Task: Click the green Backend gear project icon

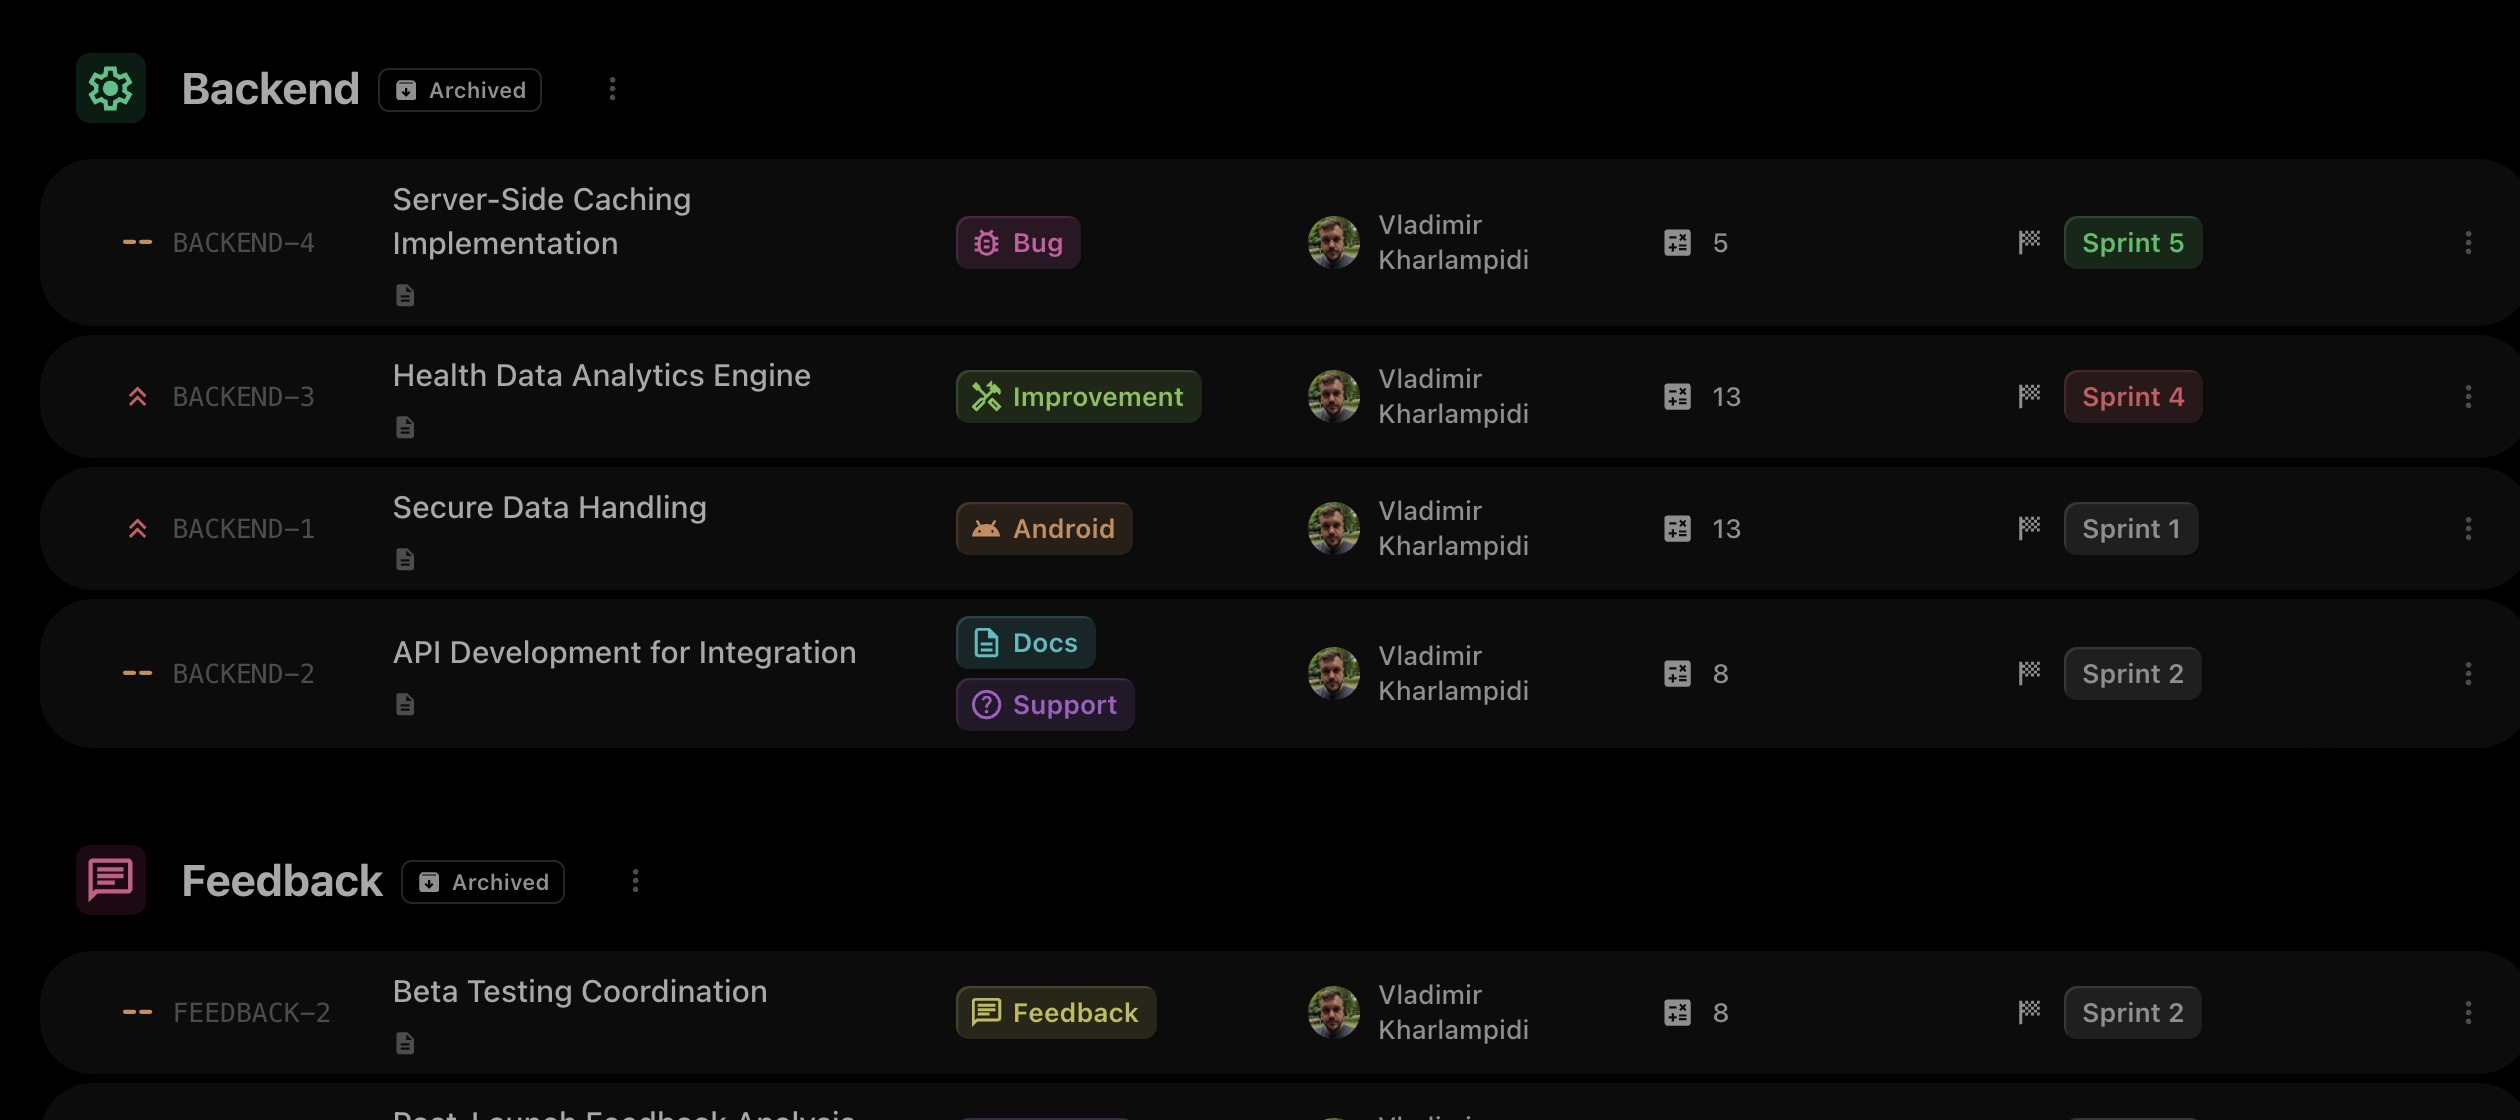Action: click(111, 89)
